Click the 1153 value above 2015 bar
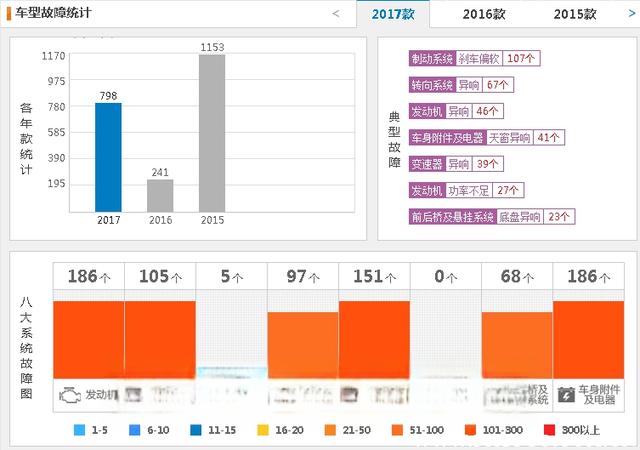This screenshot has height=450, width=640. pyautogui.click(x=212, y=47)
